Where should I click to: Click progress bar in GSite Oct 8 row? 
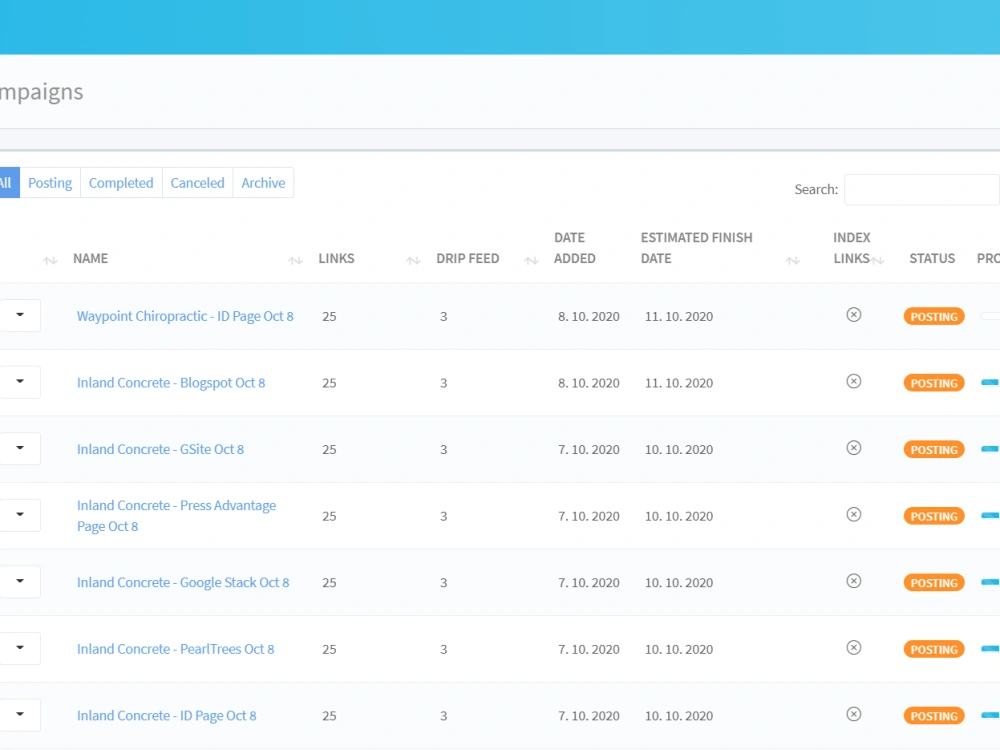click(990, 449)
